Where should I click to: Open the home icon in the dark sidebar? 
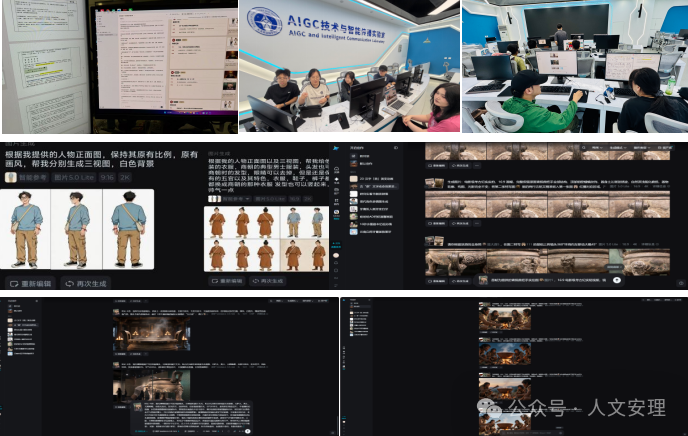(337, 170)
